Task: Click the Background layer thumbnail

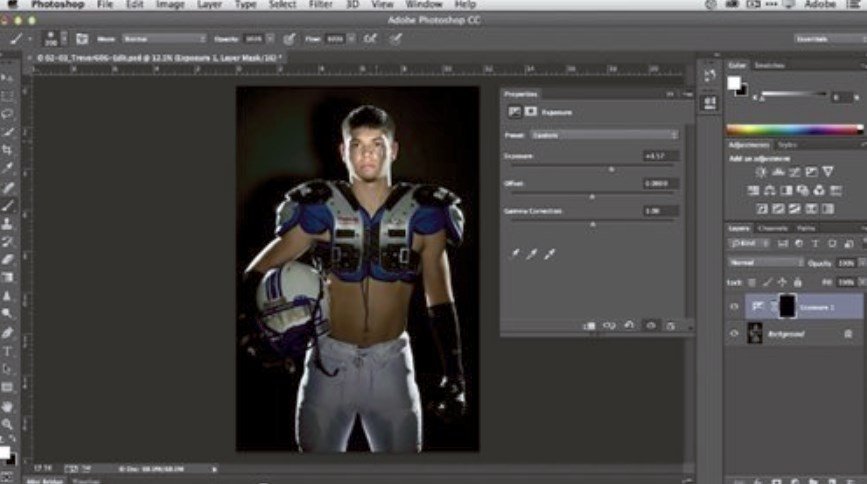Action: [755, 334]
